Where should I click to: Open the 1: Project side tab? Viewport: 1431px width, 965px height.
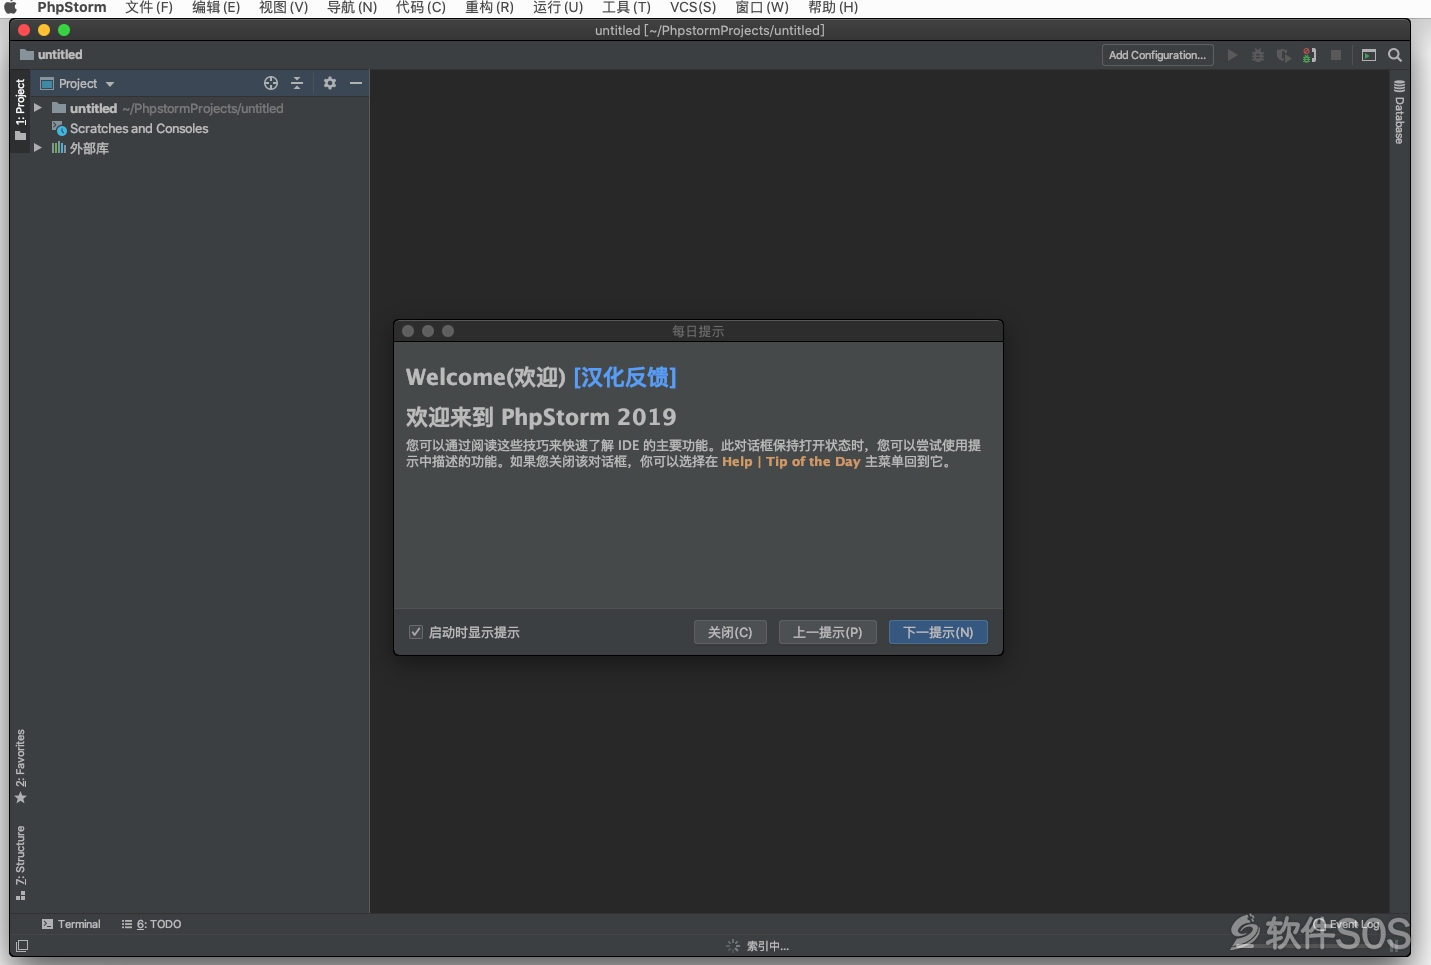point(20,110)
